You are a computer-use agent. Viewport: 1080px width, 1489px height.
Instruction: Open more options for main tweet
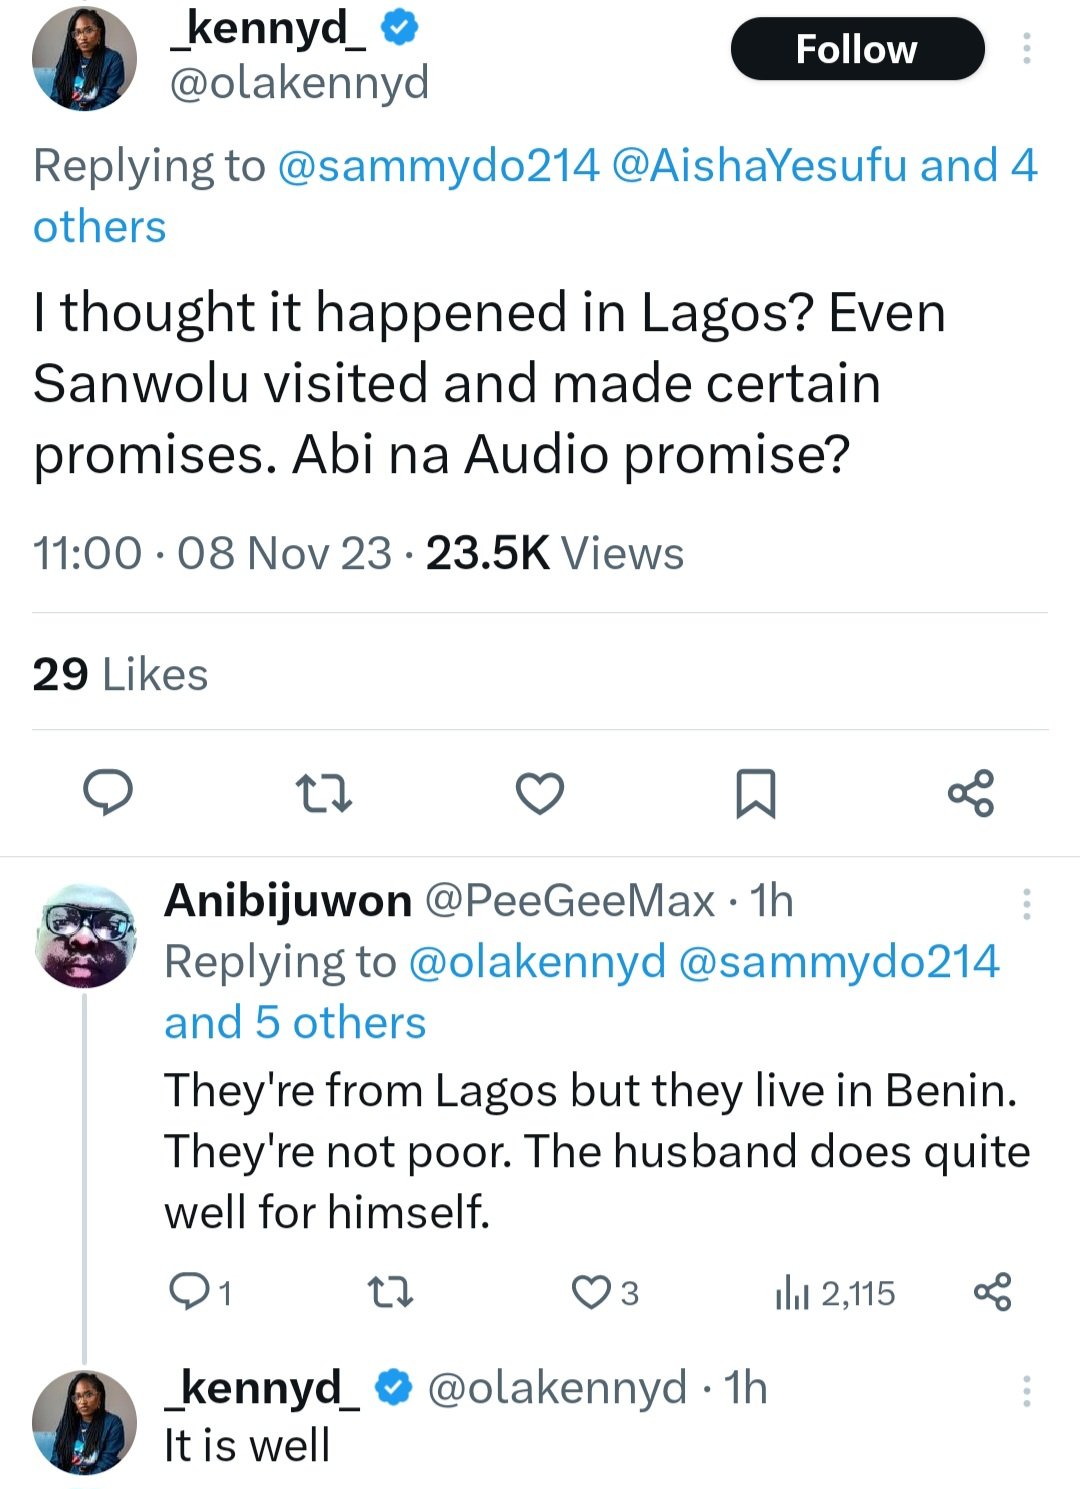pos(1026,48)
